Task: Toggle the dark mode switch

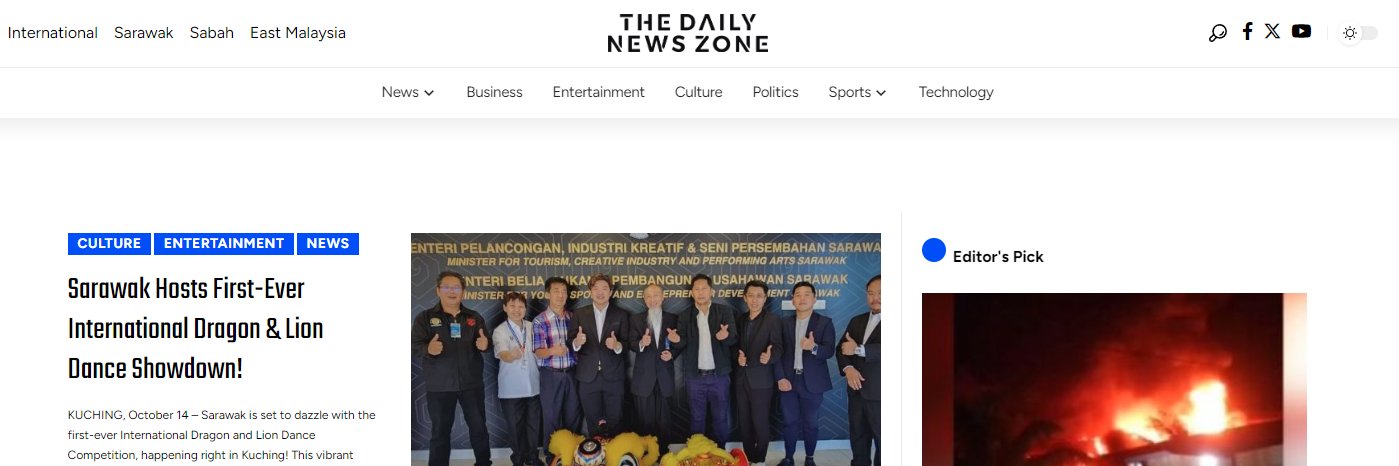Action: 1359,33
